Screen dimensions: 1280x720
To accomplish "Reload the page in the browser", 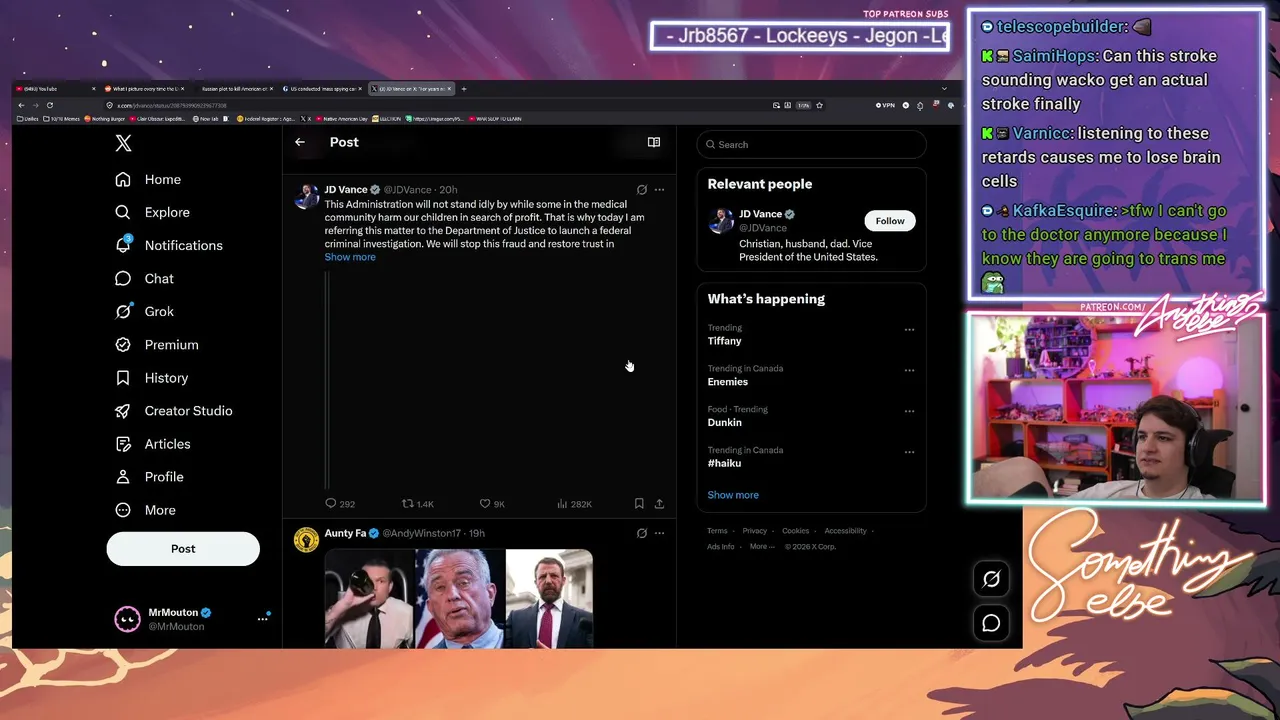I will coord(50,105).
